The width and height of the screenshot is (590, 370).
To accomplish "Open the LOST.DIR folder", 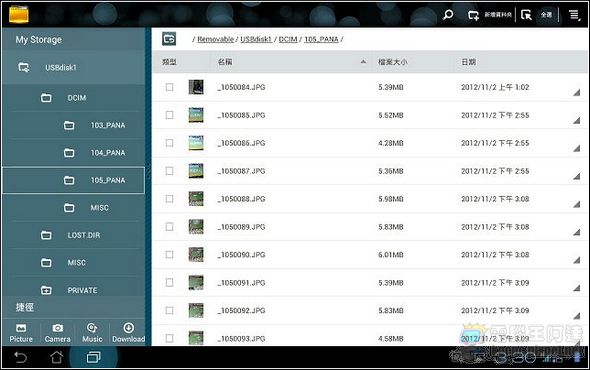I will [x=73, y=235].
